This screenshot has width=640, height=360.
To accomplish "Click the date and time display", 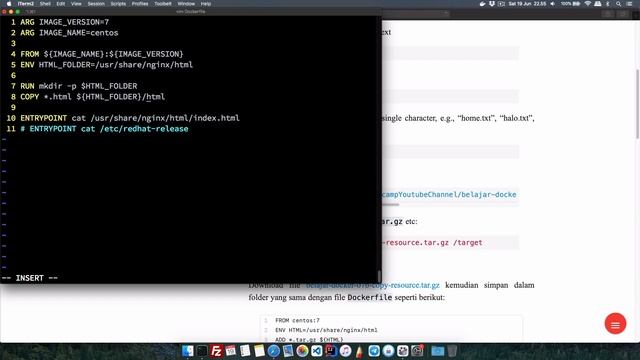I will point(527,4).
